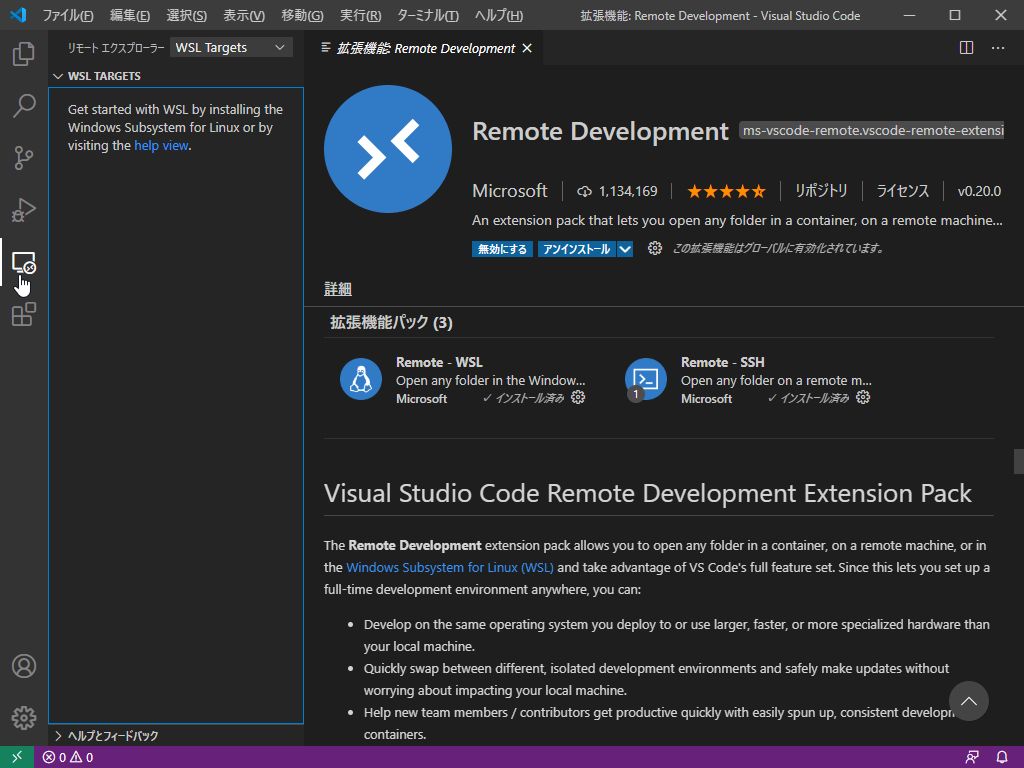Open notifications bell in status bar
This screenshot has width=1024, height=768.
[x=1002, y=758]
